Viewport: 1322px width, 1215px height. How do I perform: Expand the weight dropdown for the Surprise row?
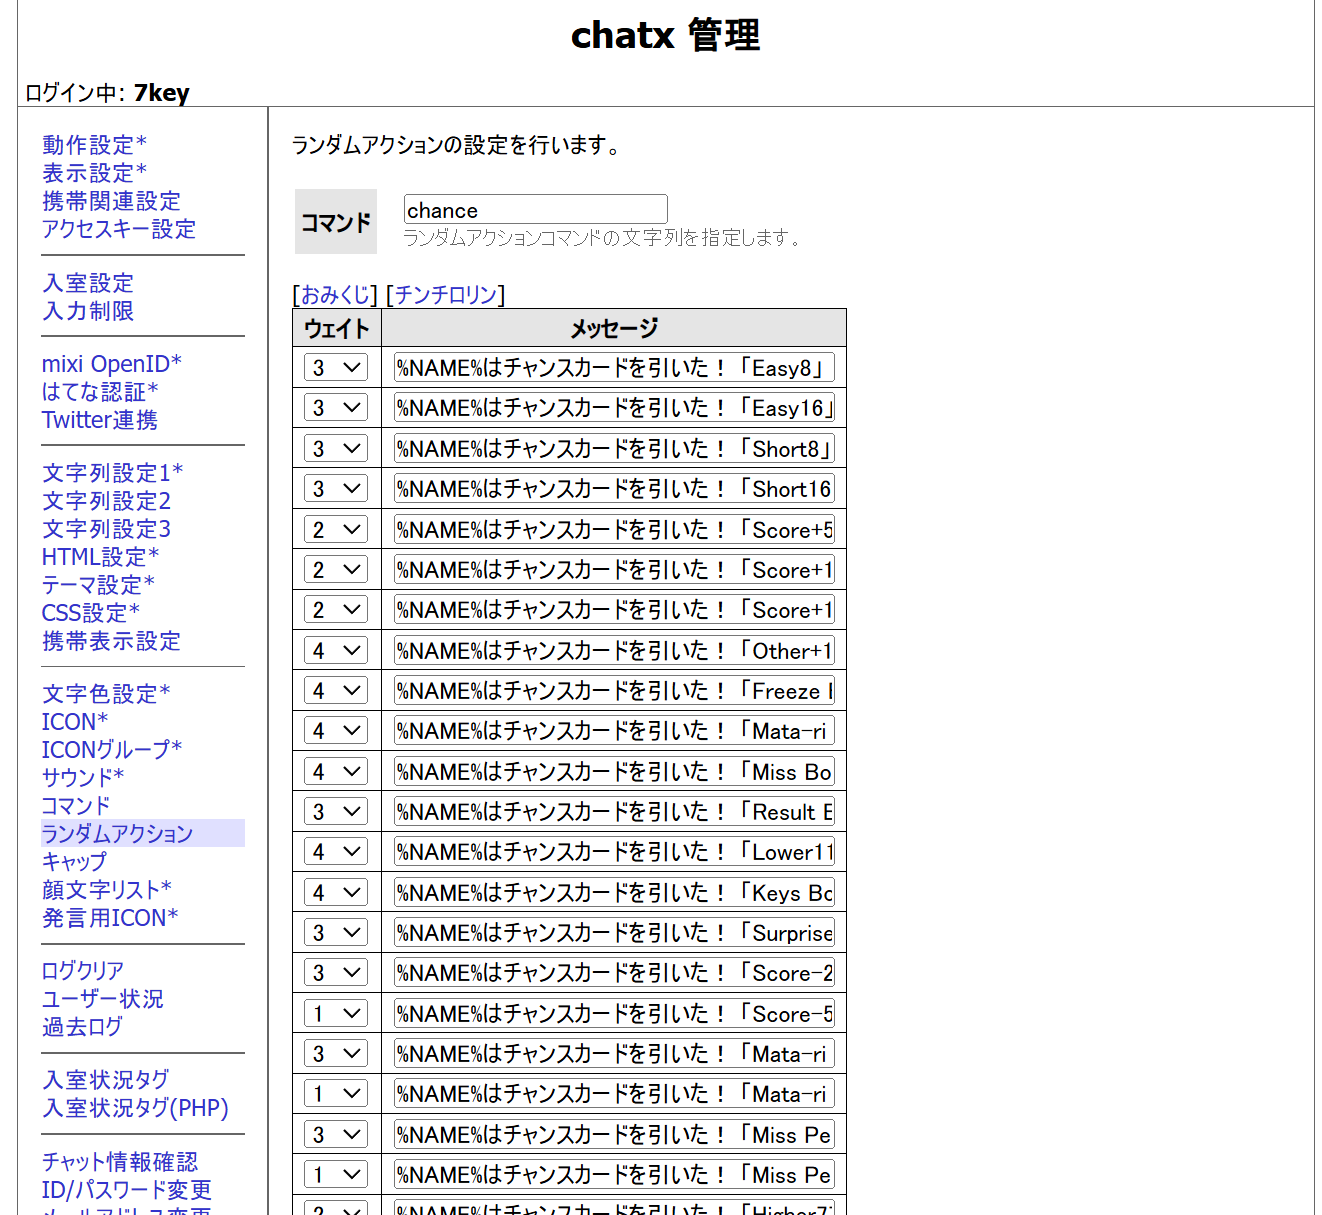[336, 933]
